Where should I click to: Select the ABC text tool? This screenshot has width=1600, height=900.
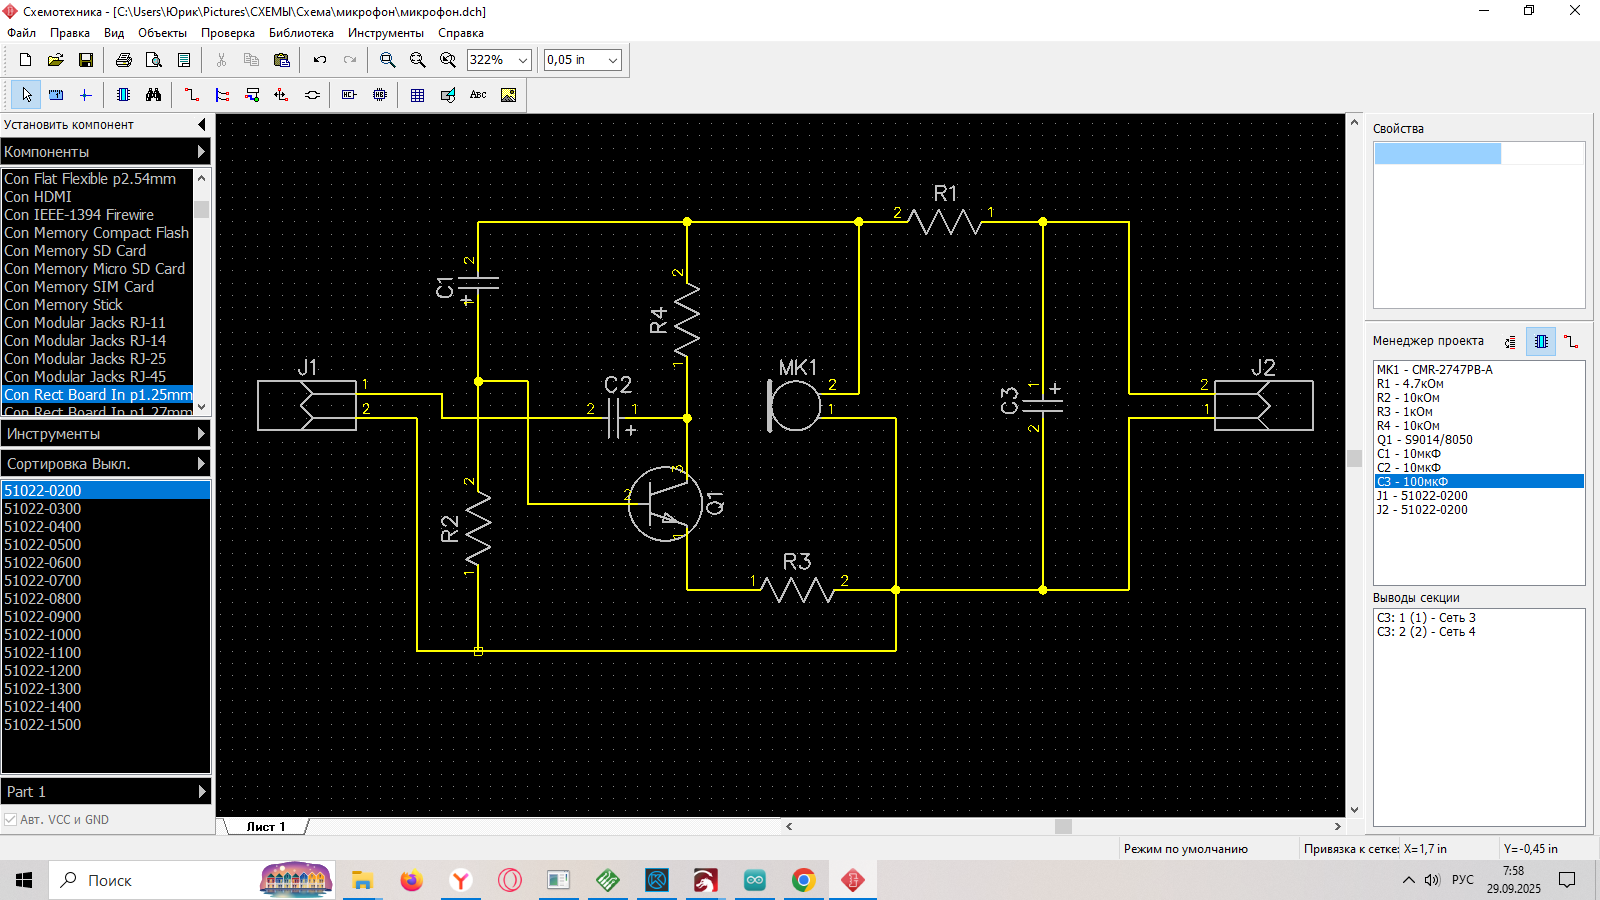pyautogui.click(x=478, y=95)
